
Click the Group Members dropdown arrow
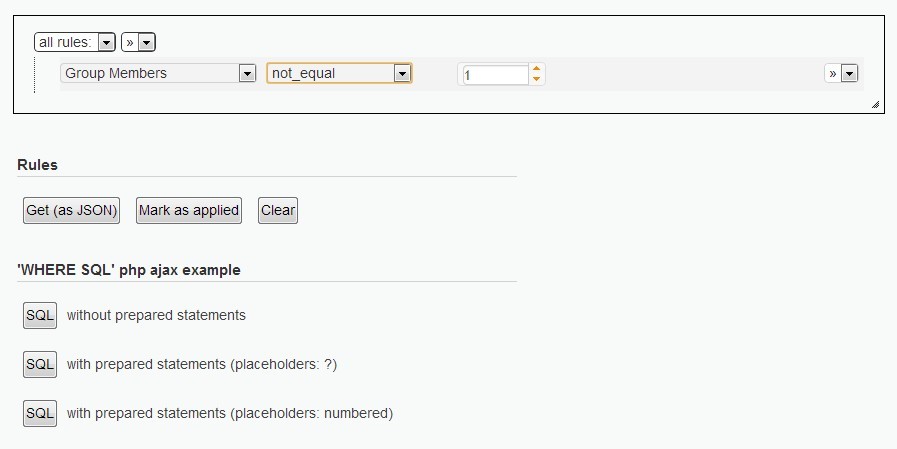pos(247,74)
